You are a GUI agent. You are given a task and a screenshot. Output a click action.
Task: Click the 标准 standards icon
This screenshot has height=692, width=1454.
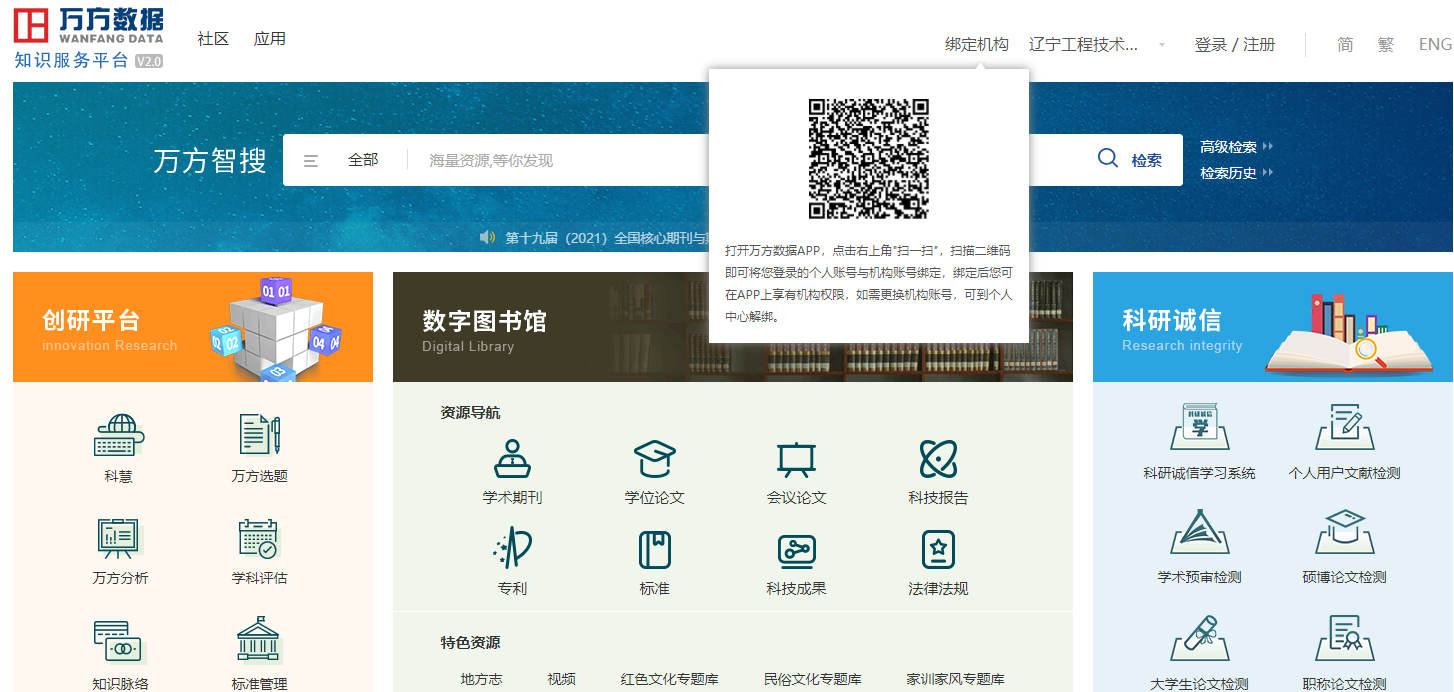coord(654,550)
